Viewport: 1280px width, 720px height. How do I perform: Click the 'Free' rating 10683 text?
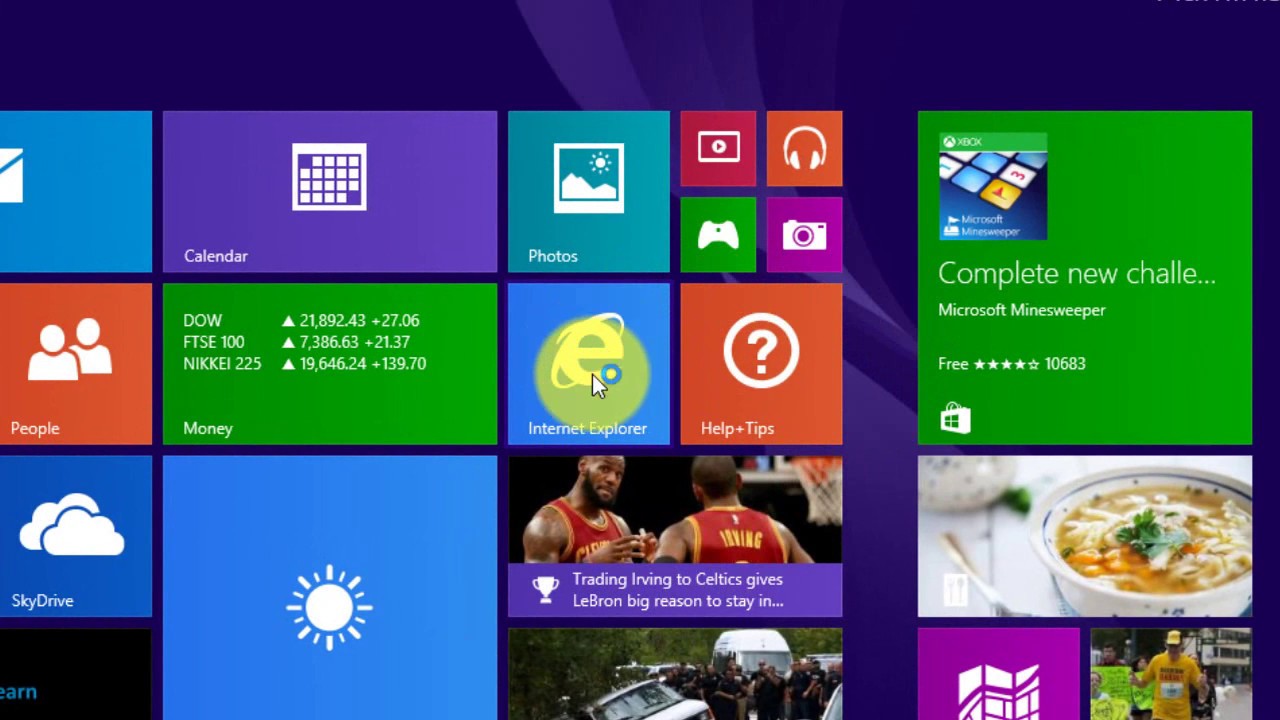pos(1012,364)
